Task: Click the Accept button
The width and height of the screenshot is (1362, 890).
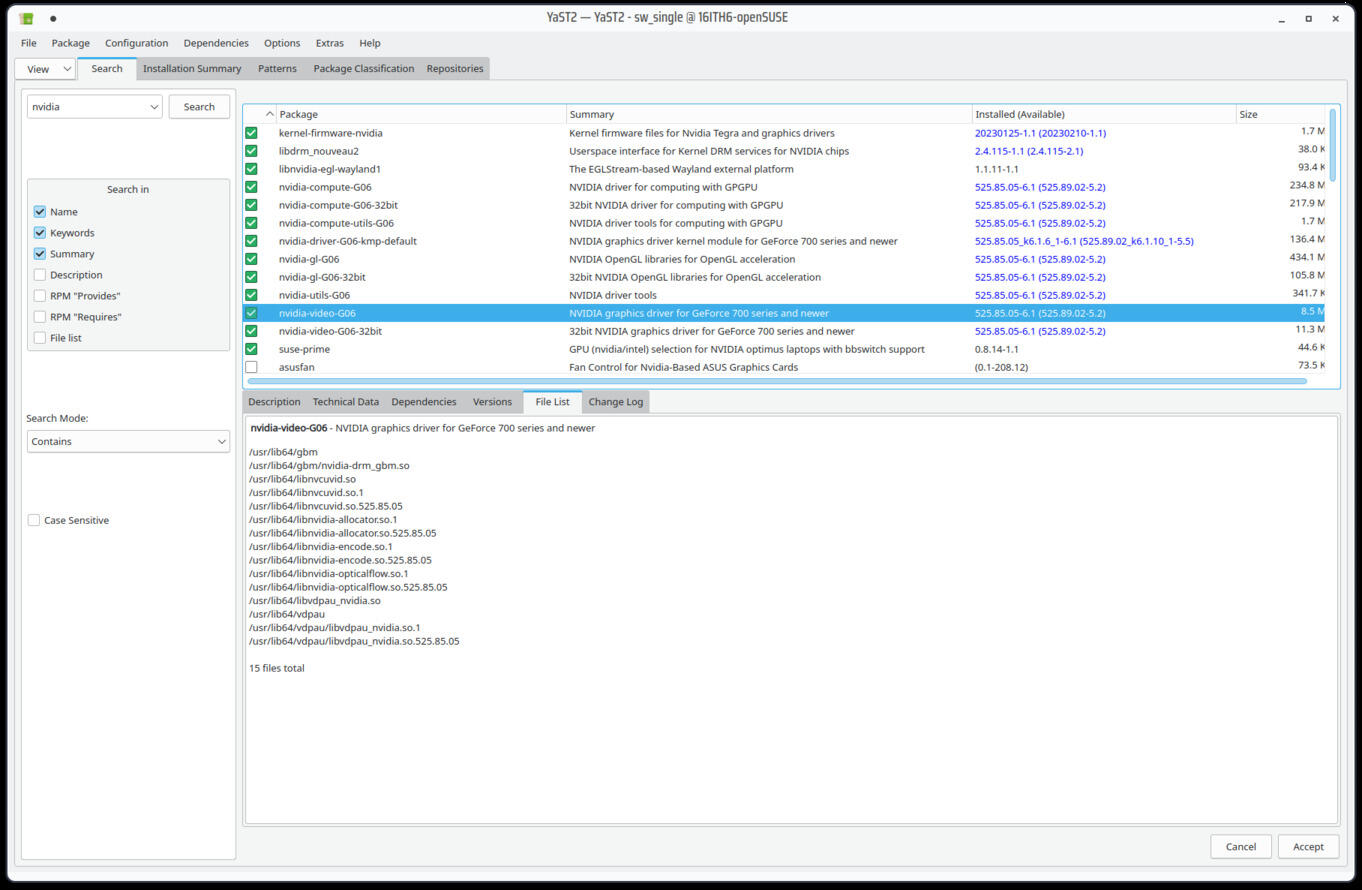Action: click(1308, 846)
